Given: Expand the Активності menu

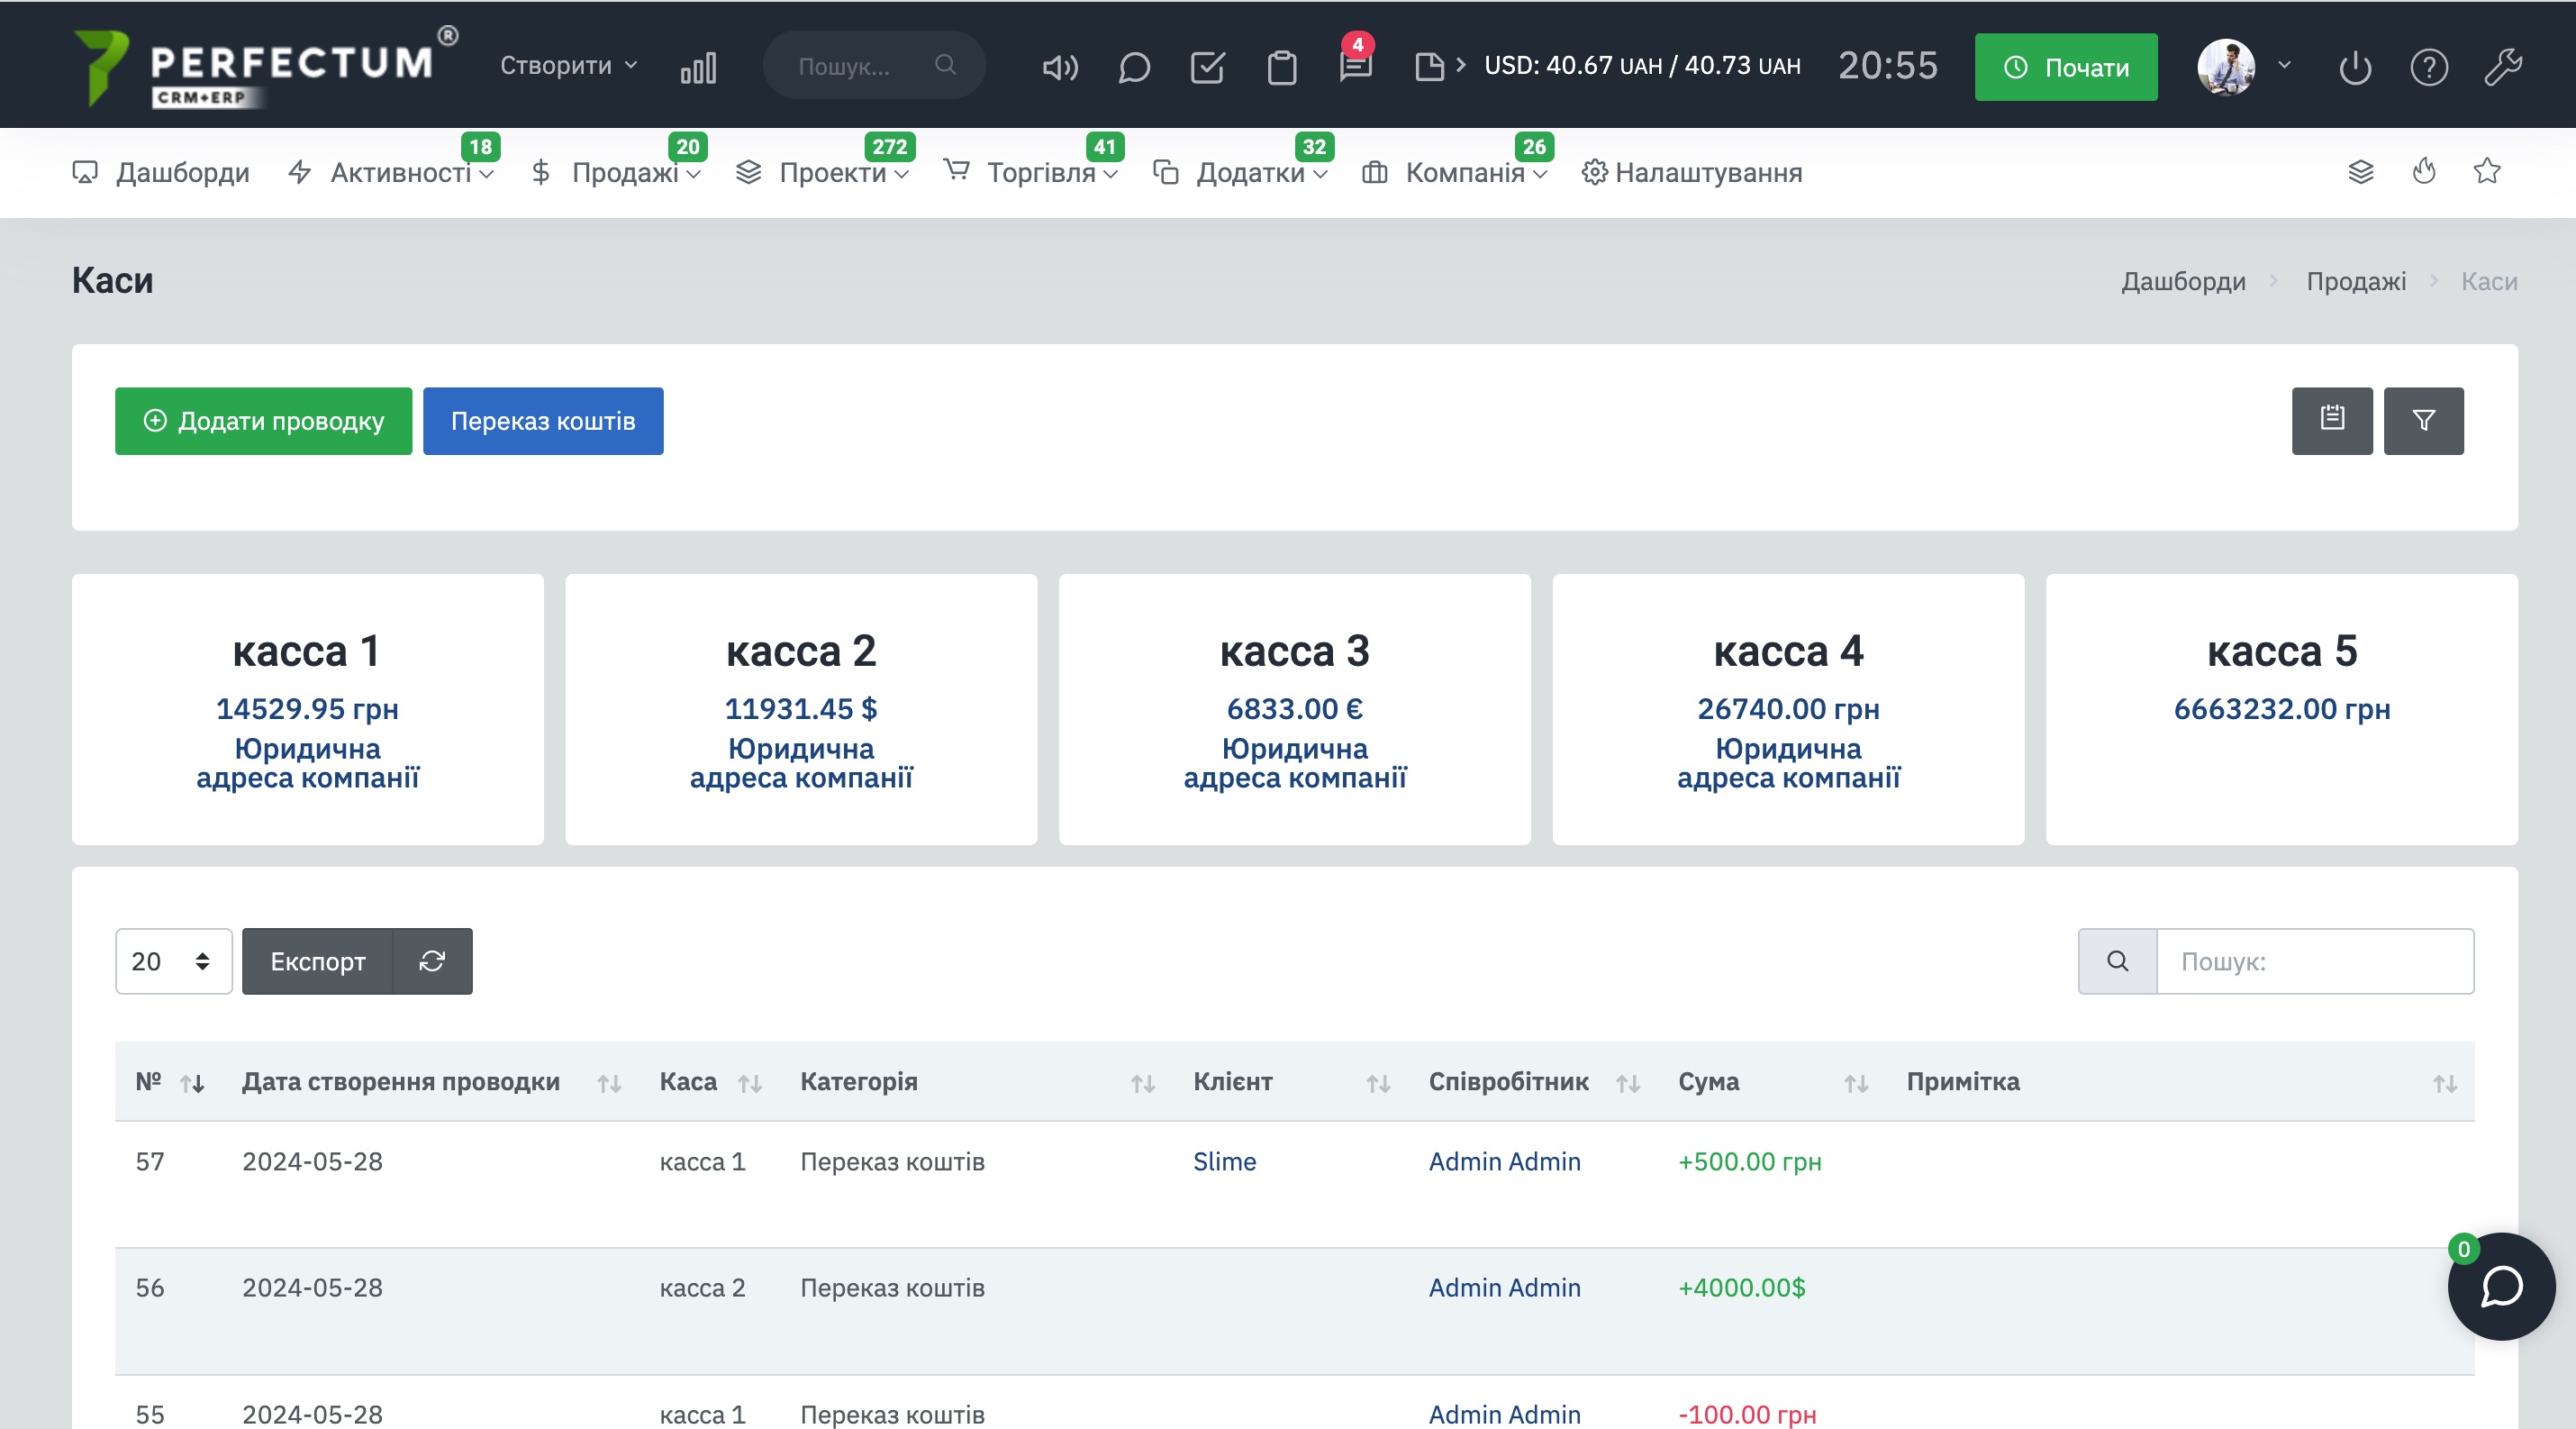Looking at the screenshot, I should 391,172.
